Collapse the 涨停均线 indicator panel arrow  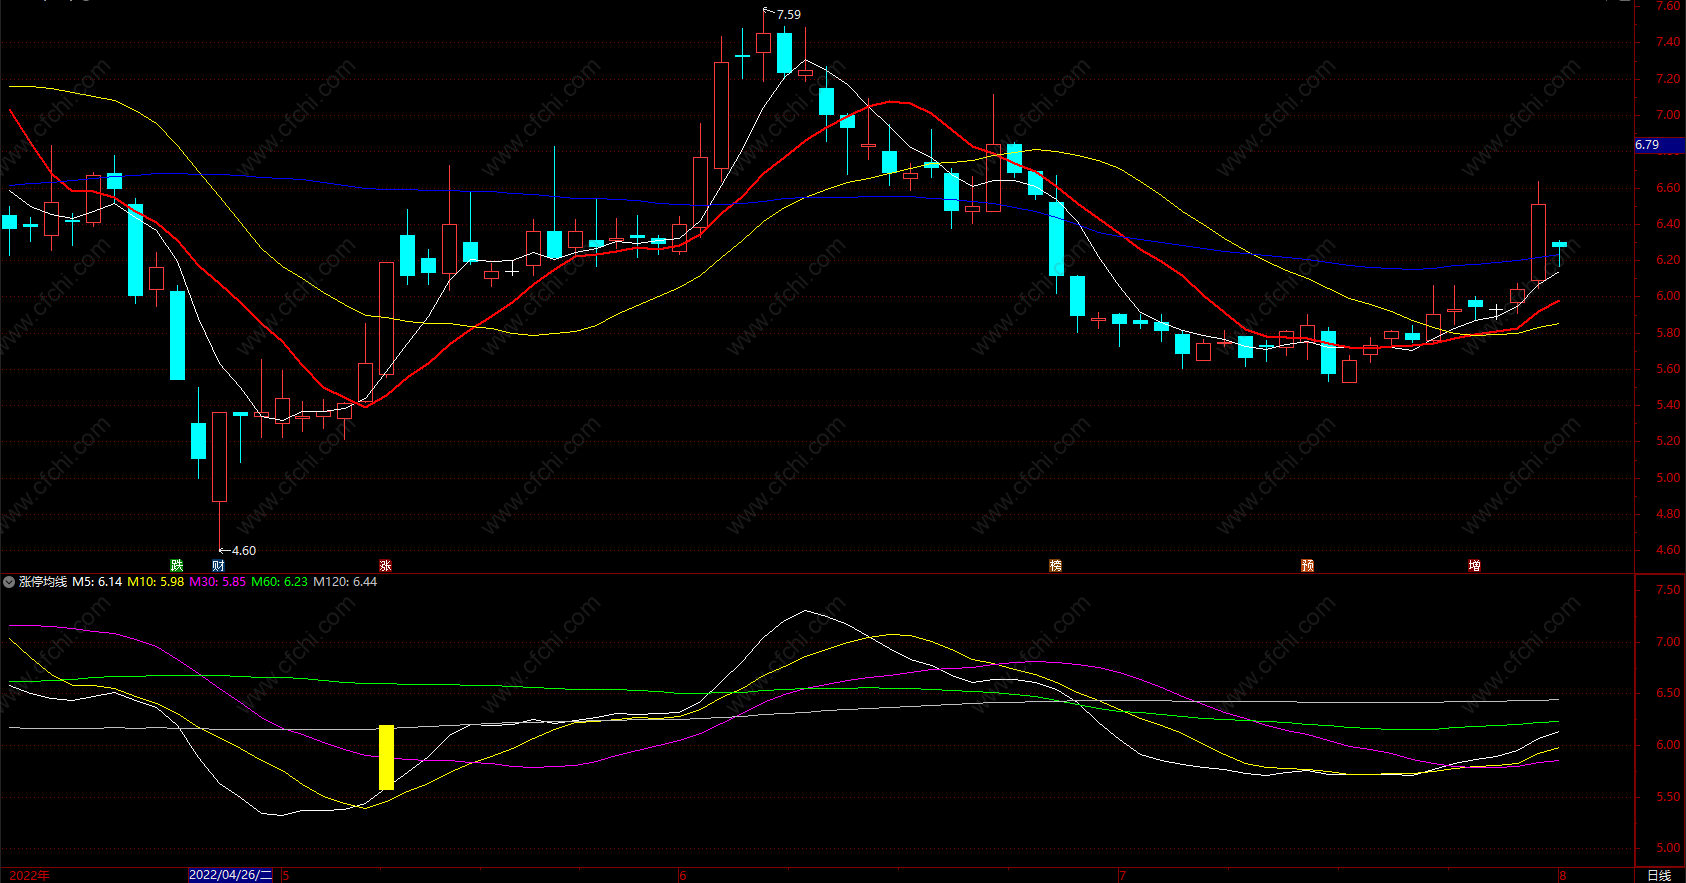pos(9,582)
